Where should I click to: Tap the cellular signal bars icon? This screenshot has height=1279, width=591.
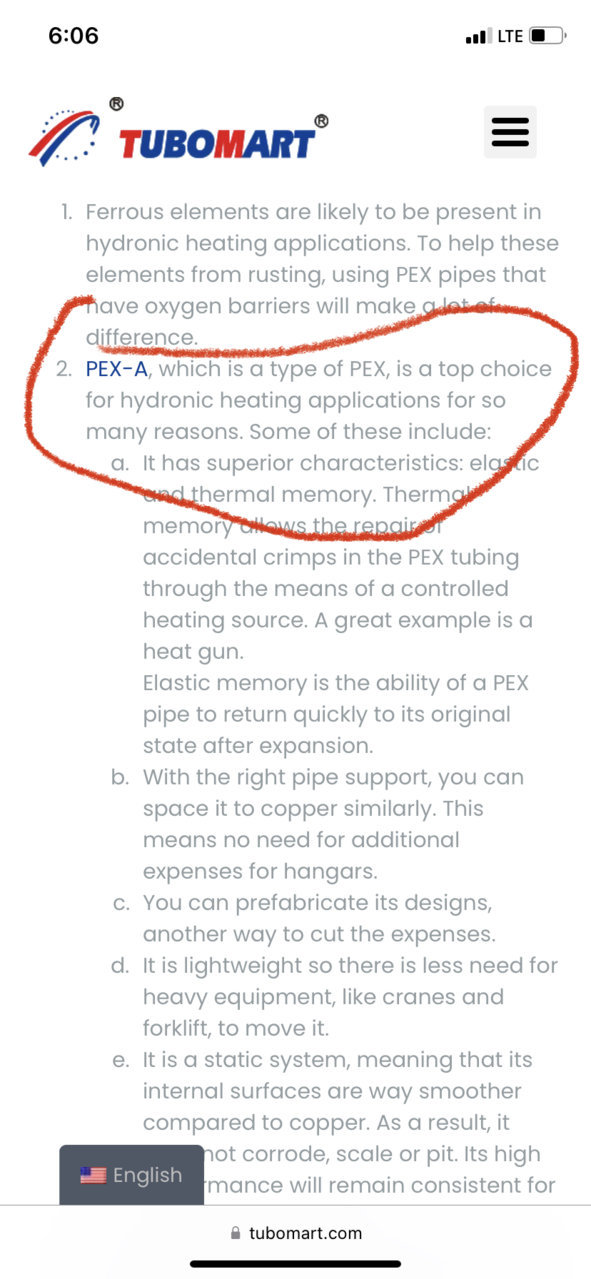pyautogui.click(x=478, y=37)
